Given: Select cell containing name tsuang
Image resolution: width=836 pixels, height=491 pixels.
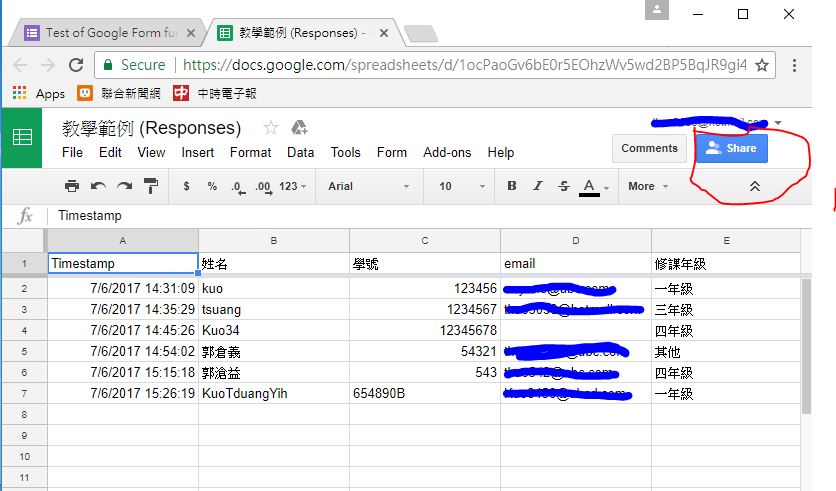Looking at the screenshot, I should 273,309.
